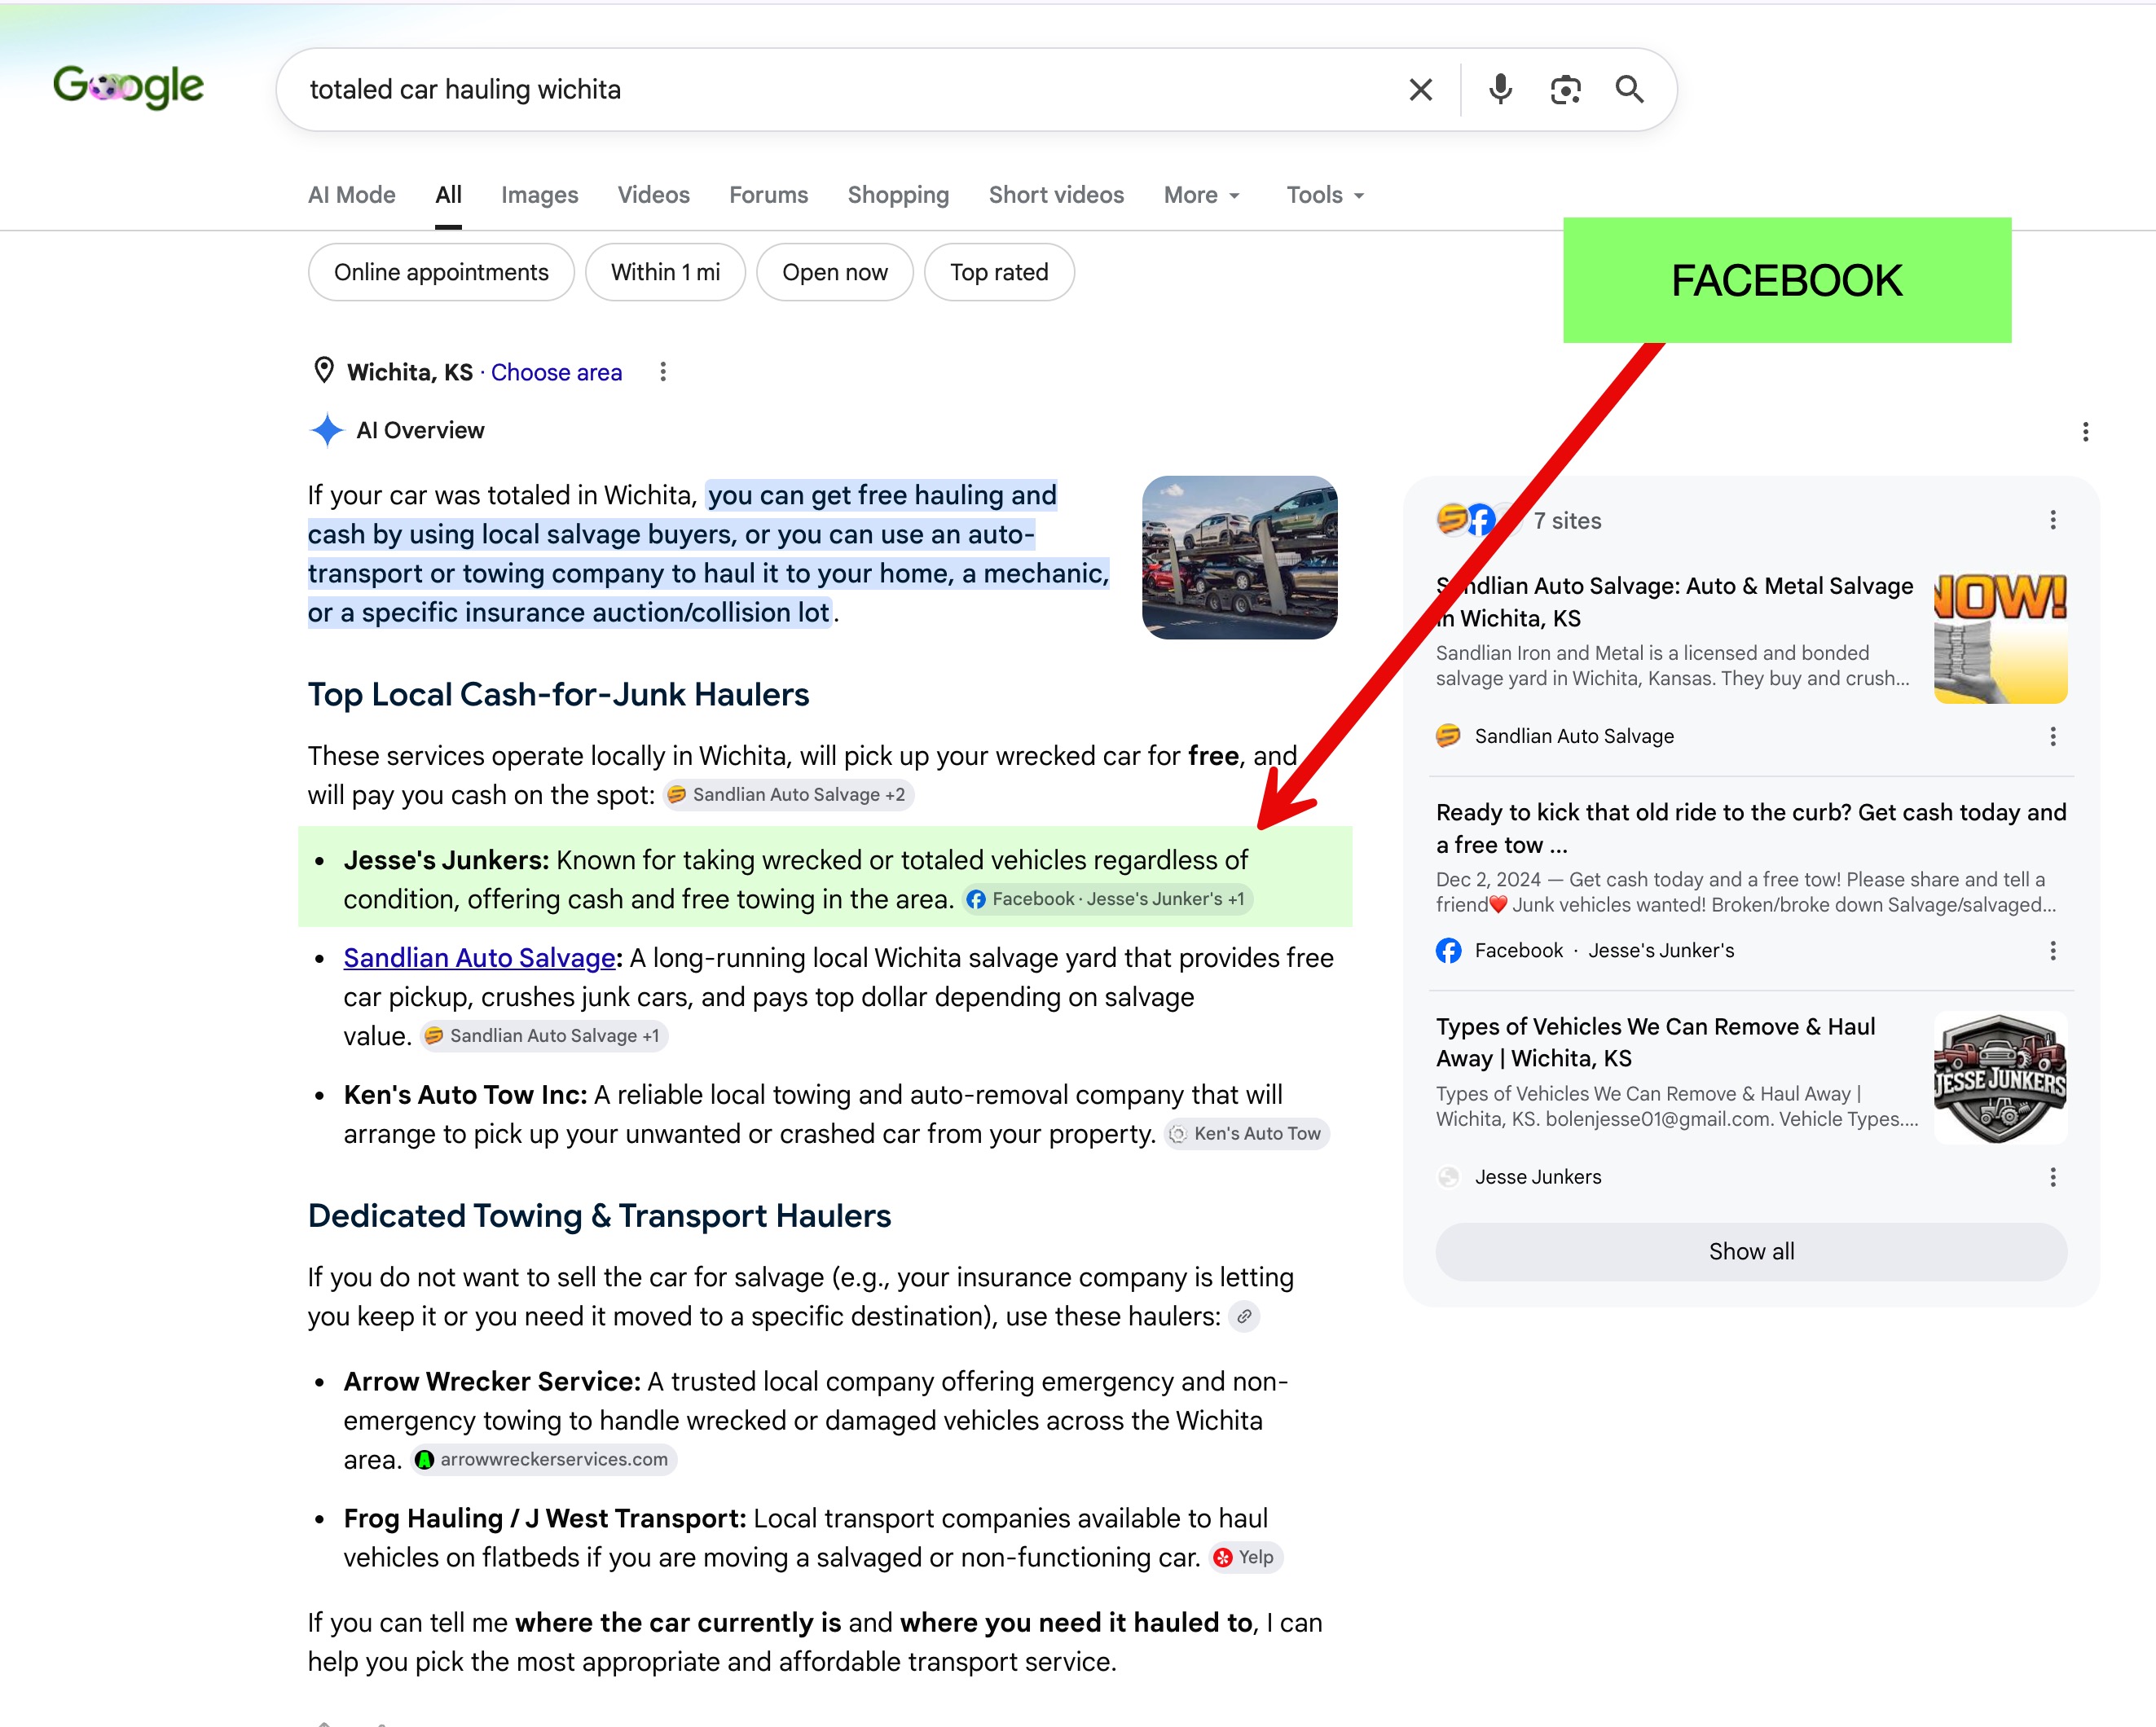Apply the Top rated filter chip
The image size is (2156, 1727).
(999, 272)
